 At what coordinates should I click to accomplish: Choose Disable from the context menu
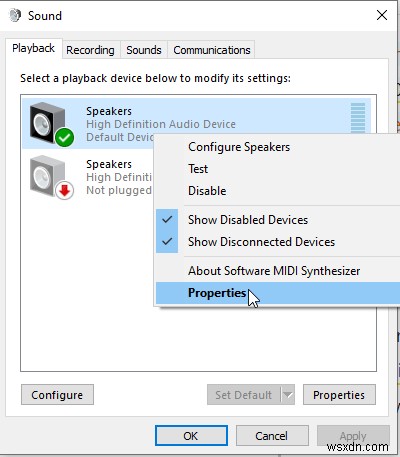pyautogui.click(x=207, y=191)
